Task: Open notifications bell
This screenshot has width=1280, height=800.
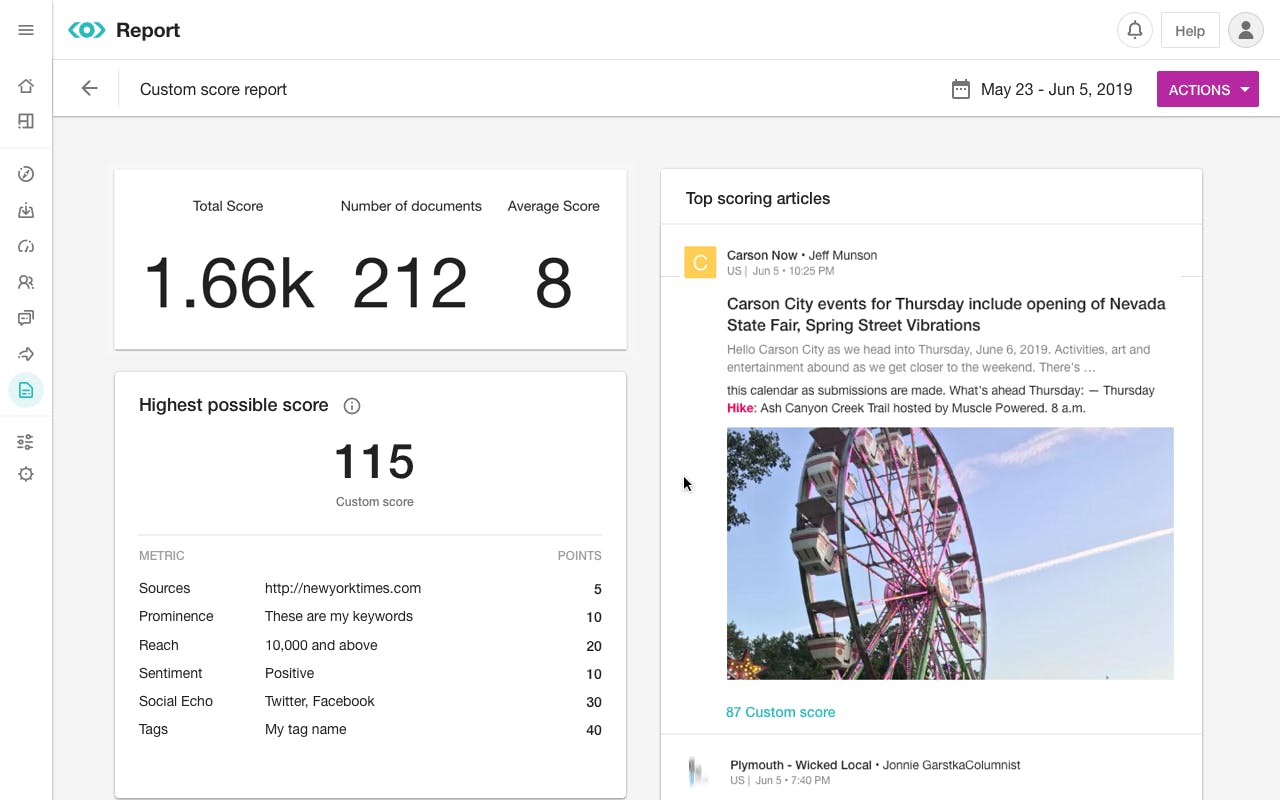Action: 1135,30
